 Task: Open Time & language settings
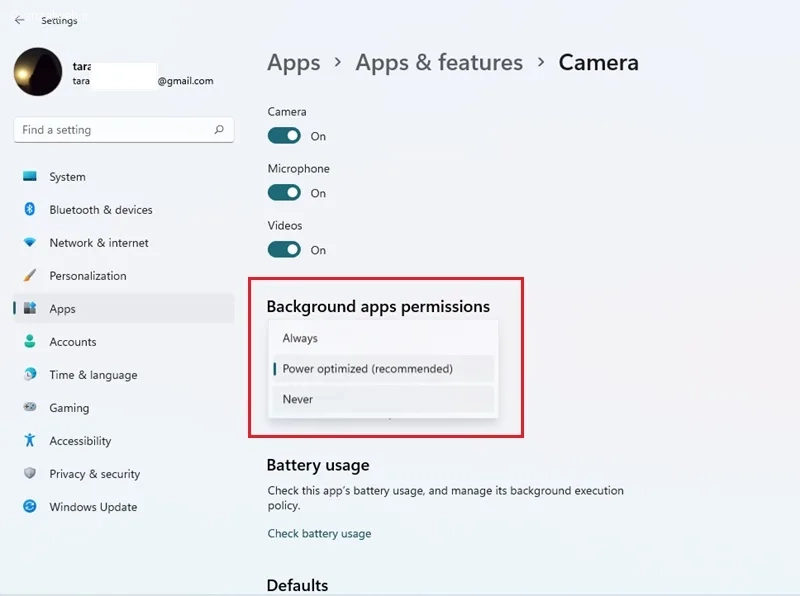[93, 375]
